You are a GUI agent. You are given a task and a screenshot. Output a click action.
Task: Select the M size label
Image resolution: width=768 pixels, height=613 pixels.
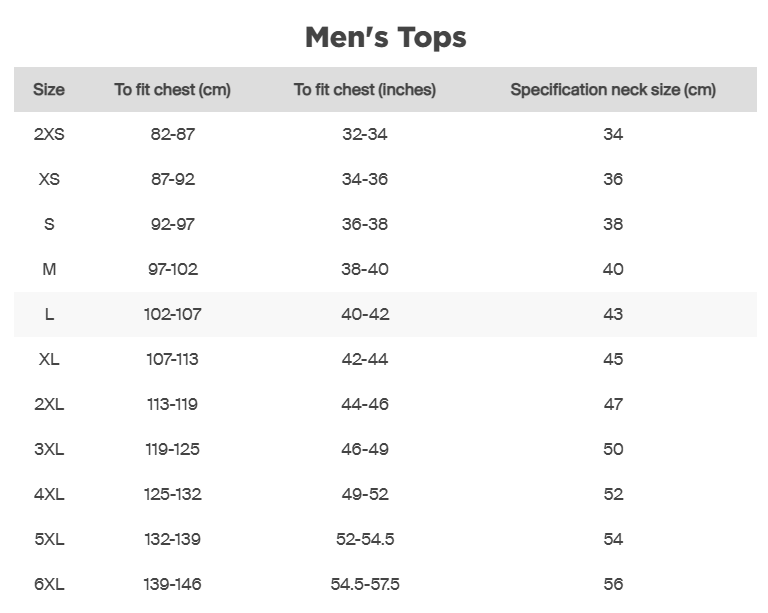pyautogui.click(x=49, y=269)
